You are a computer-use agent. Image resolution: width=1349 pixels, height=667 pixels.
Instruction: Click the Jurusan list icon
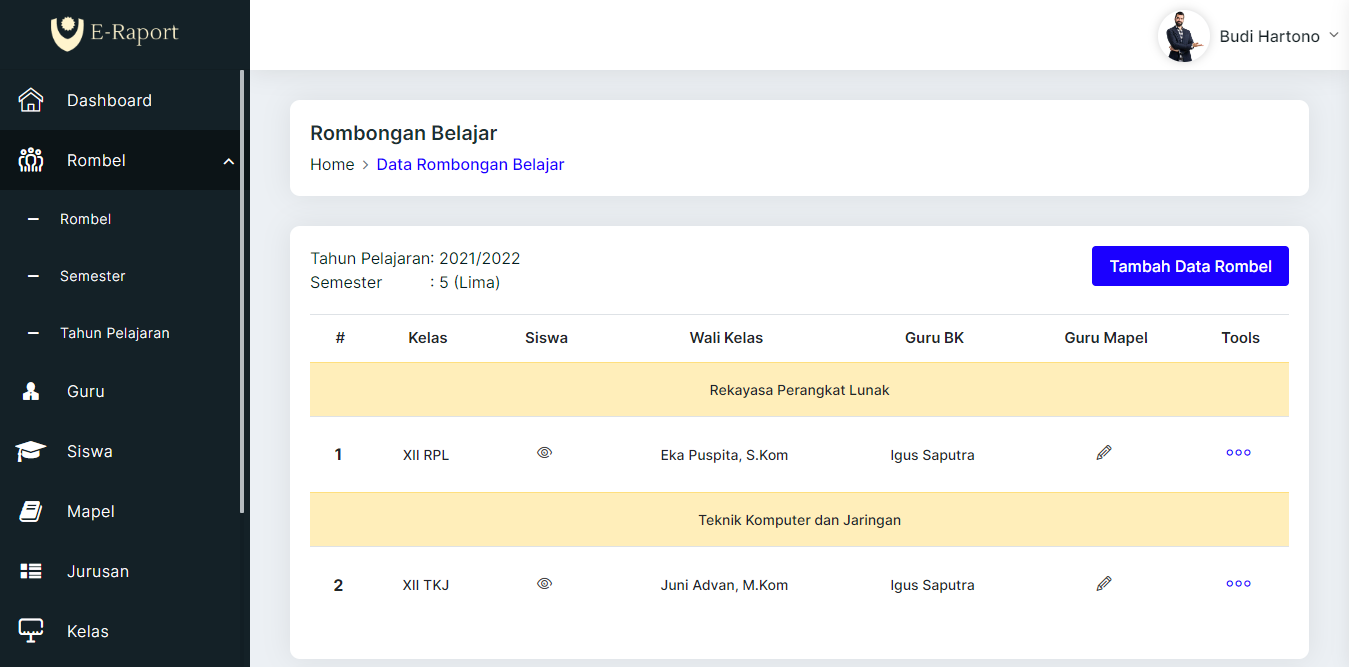[31, 572]
